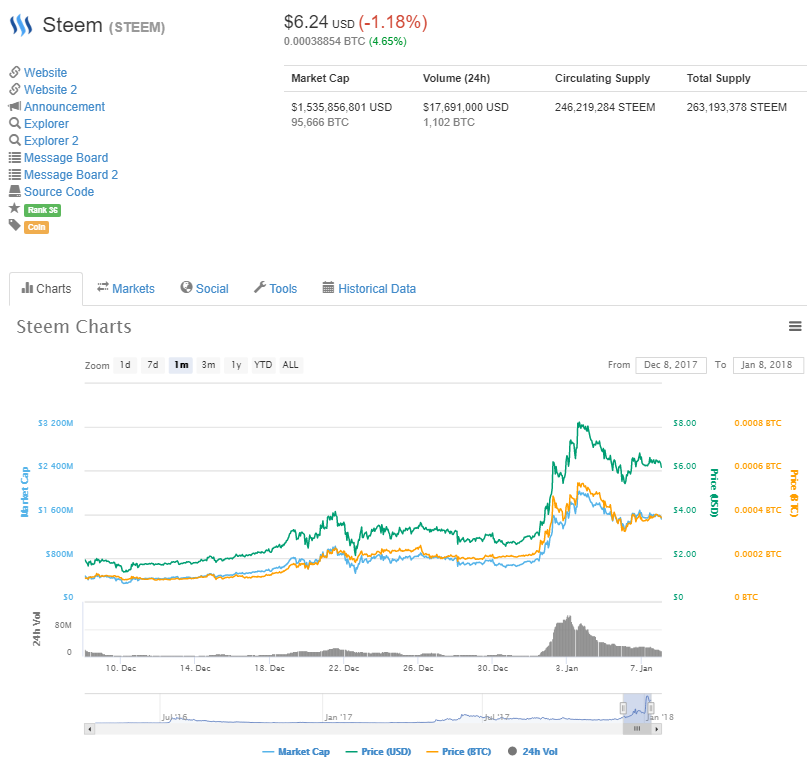807x761 pixels.
Task: Set chart zoom to ALL
Action: pyautogui.click(x=290, y=365)
